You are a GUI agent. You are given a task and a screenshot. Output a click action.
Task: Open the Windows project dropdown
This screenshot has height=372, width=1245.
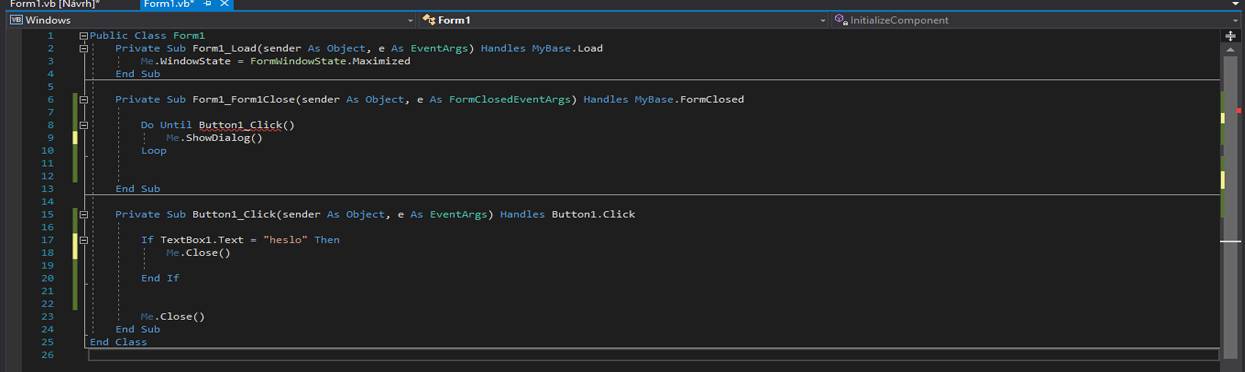[x=212, y=20]
